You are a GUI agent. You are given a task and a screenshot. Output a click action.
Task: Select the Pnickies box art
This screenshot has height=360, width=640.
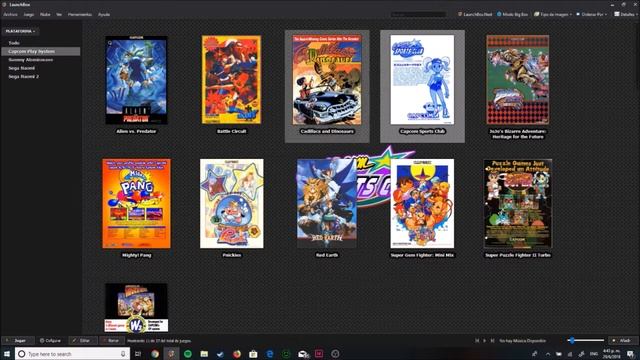pos(231,204)
